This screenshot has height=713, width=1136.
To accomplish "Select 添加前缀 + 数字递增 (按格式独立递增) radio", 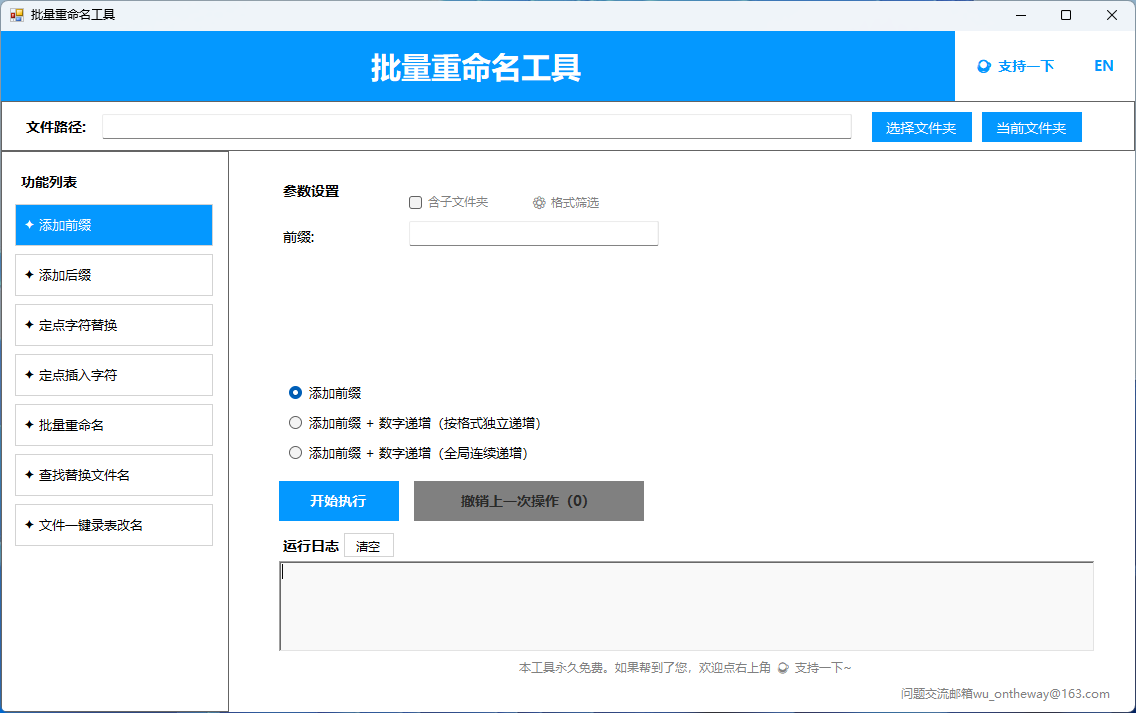I will [296, 423].
